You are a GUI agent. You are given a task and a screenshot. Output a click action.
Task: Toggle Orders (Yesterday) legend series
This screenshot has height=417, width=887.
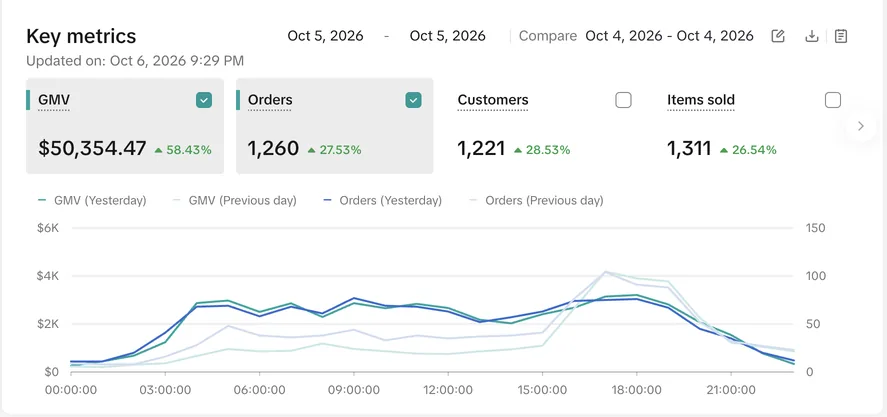click(382, 200)
